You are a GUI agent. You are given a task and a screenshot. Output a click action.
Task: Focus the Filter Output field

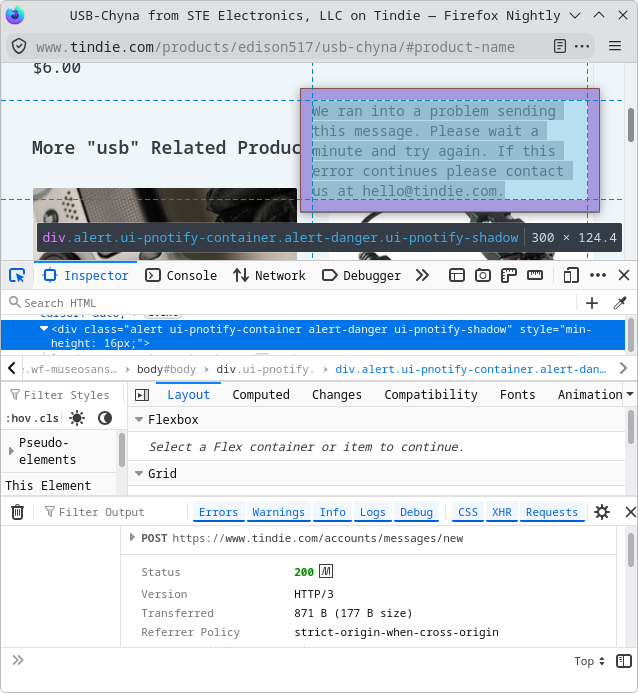[113, 512]
